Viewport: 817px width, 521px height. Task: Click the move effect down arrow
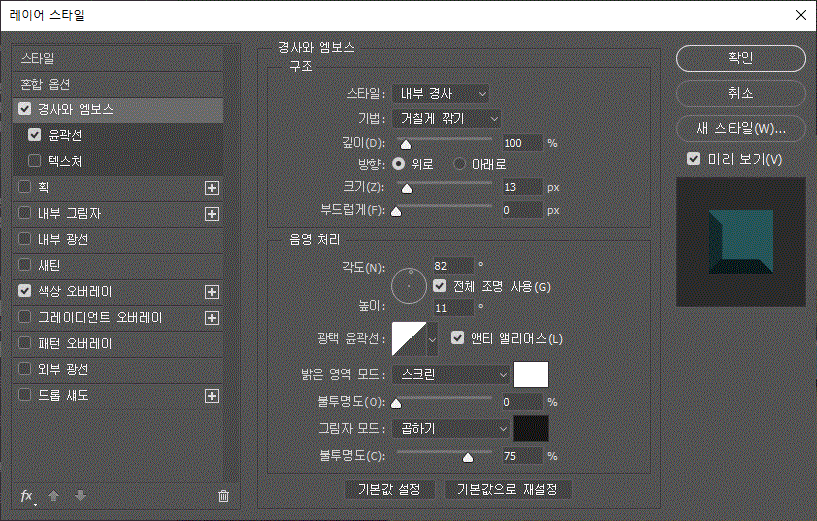(x=80, y=495)
